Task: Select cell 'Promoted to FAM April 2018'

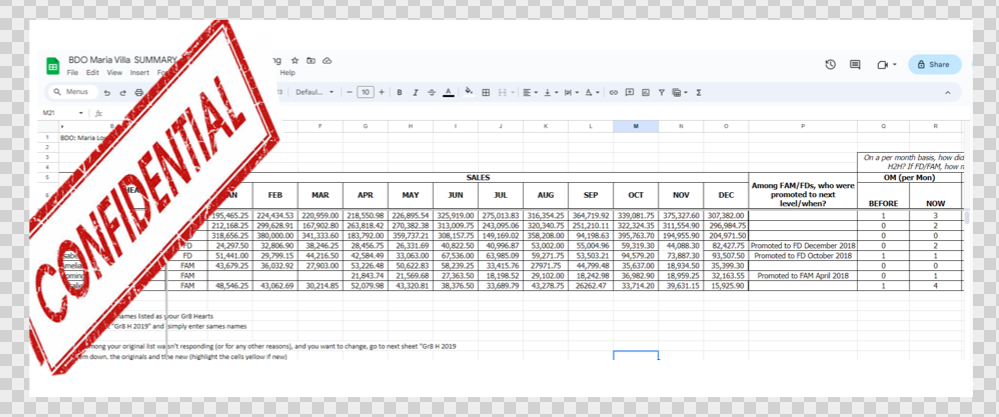Action: [x=803, y=276]
